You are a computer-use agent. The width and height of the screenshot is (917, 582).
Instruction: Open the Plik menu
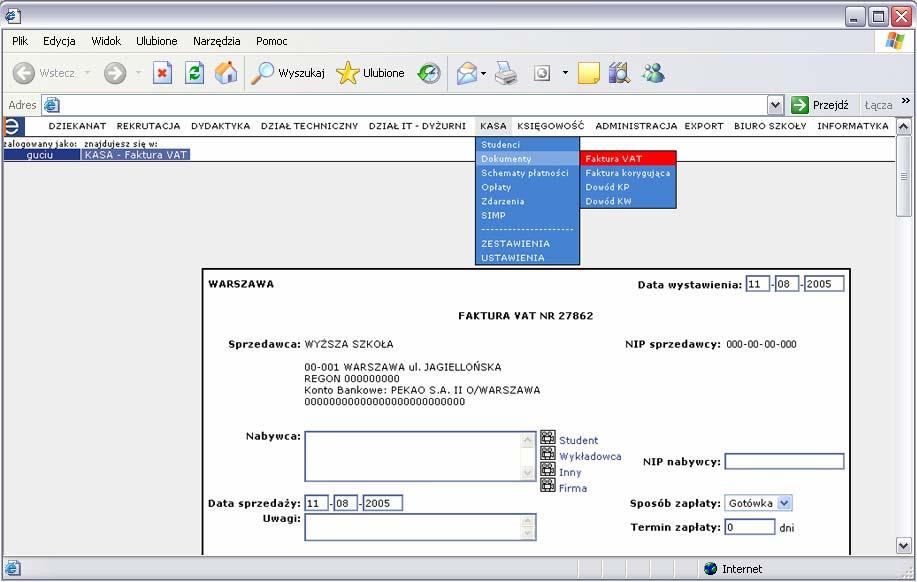[x=20, y=41]
